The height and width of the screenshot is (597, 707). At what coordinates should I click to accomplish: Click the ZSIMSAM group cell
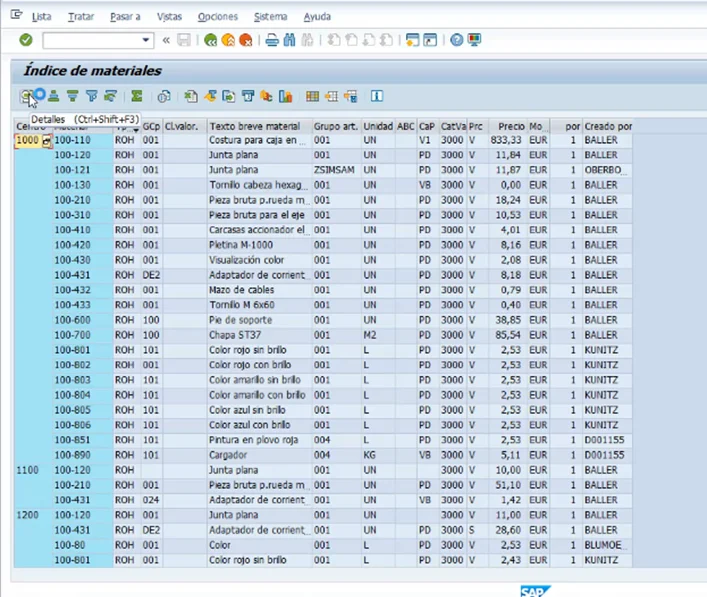point(336,170)
